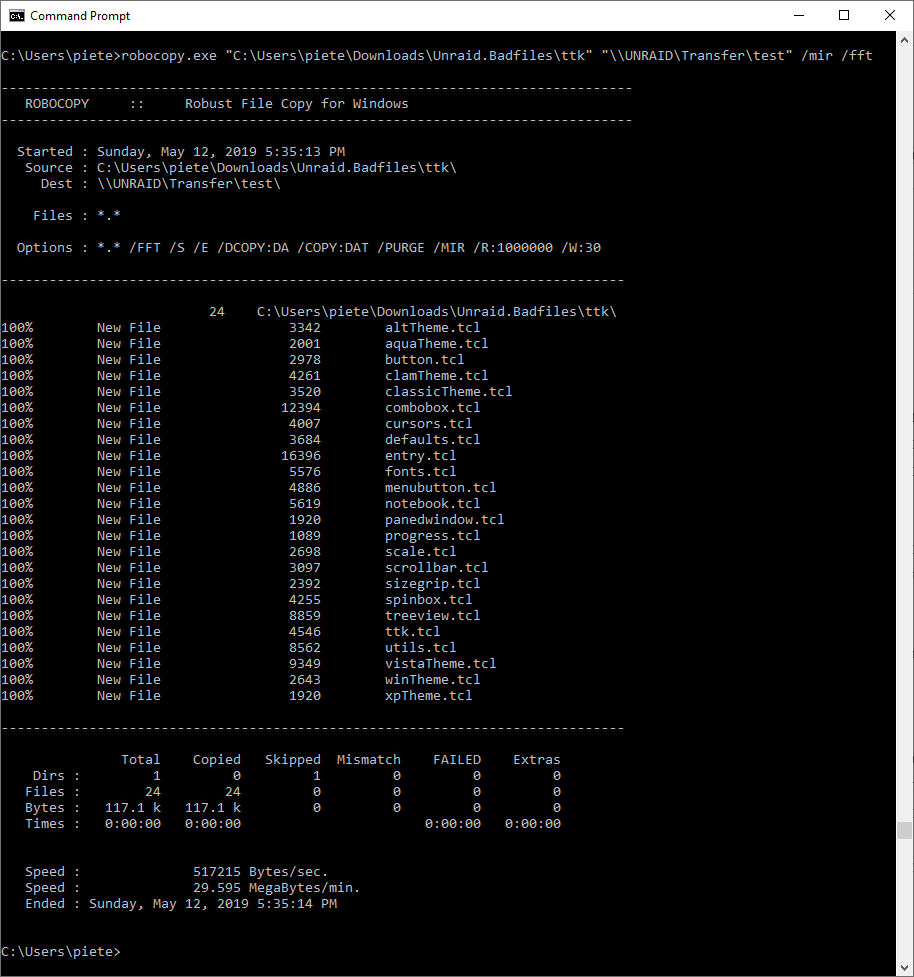Image resolution: width=914 pixels, height=977 pixels.
Task: Click the sizegrip.tcl file name
Action: click(432, 584)
